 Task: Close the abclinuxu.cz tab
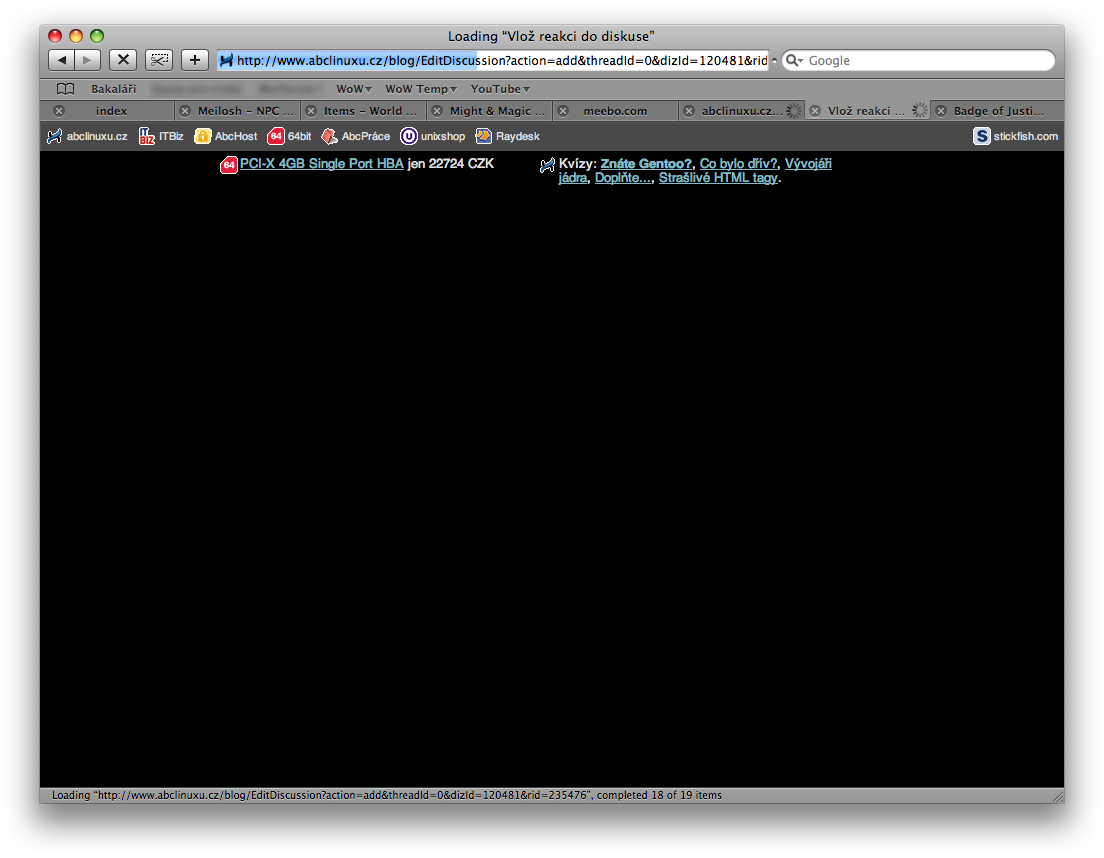coord(689,111)
